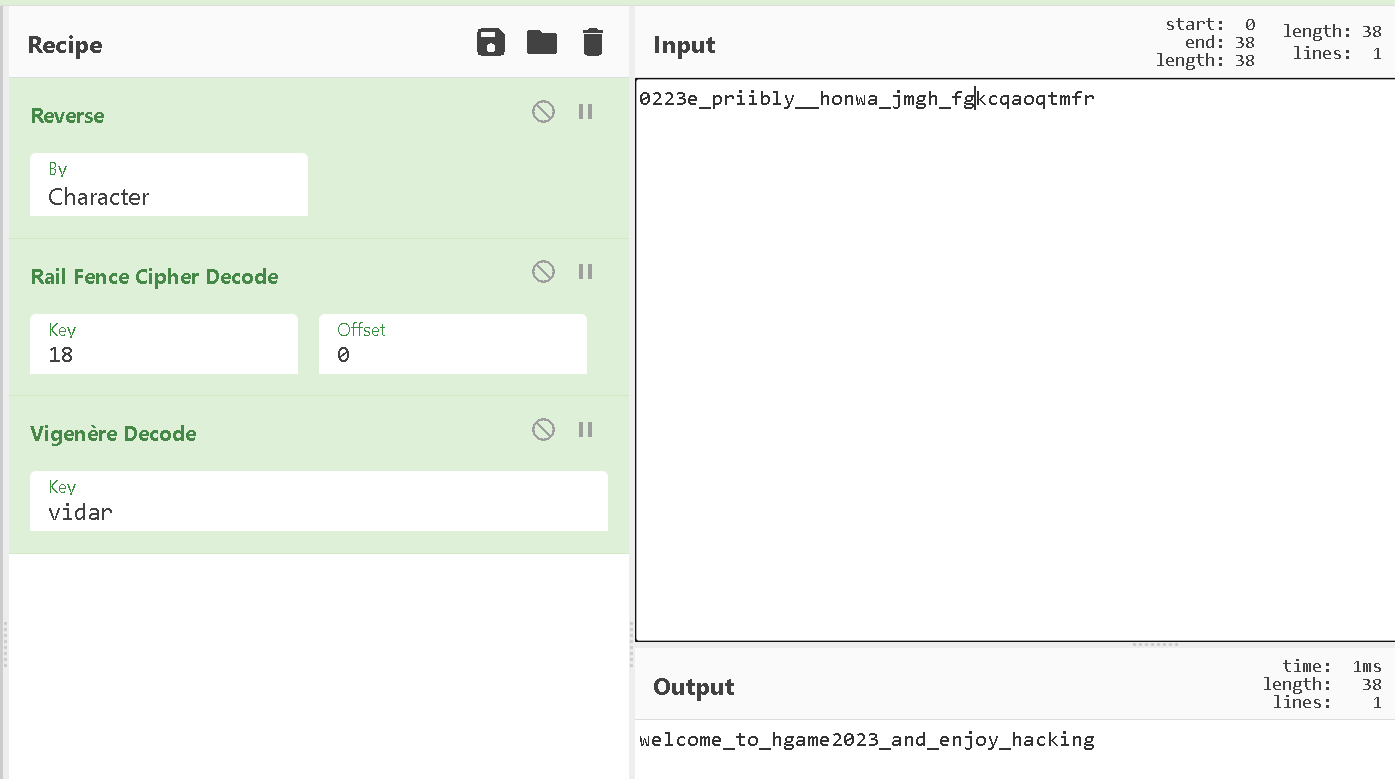Screen dimensions: 1395x779
Task: Edit the Rail Fence Offset field
Action: [x=453, y=344]
